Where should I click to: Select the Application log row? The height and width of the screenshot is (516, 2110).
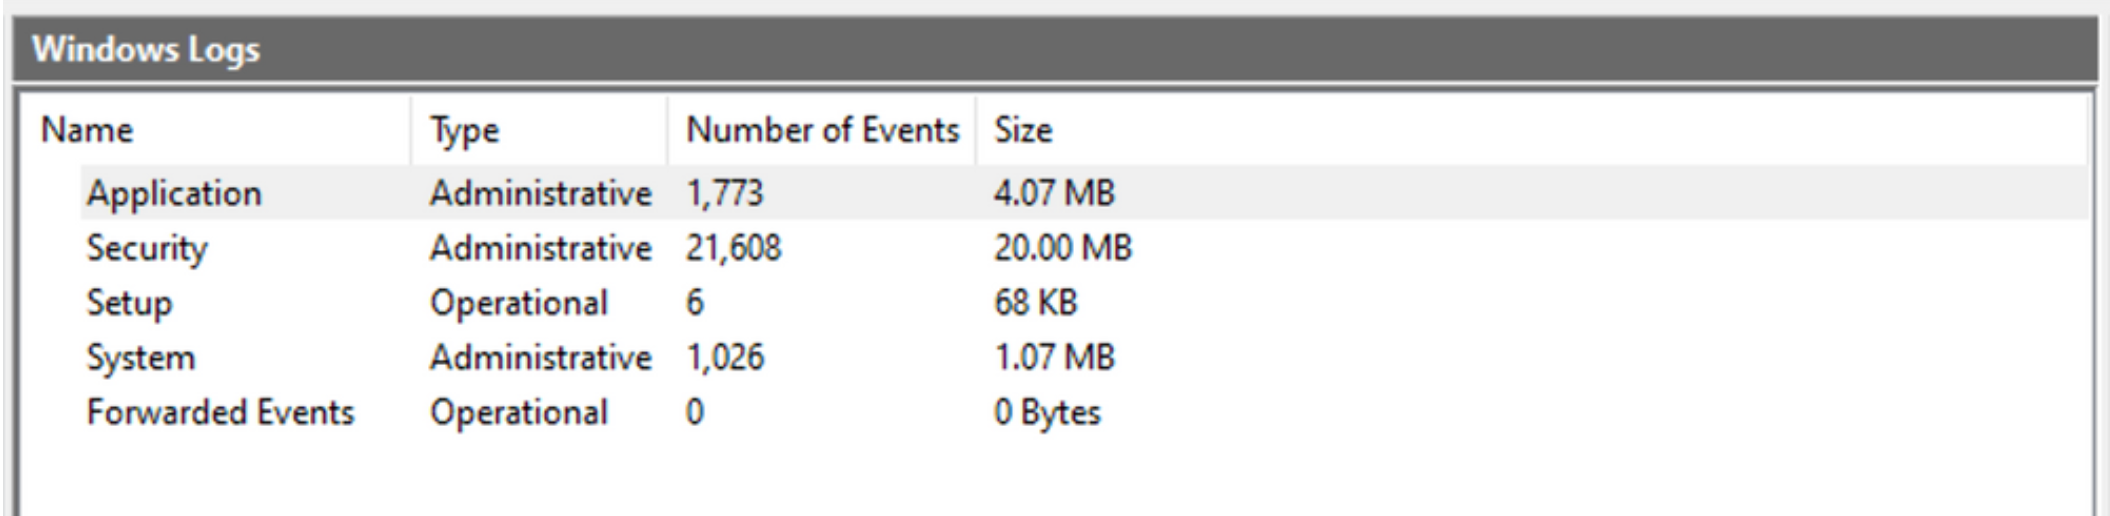174,193
